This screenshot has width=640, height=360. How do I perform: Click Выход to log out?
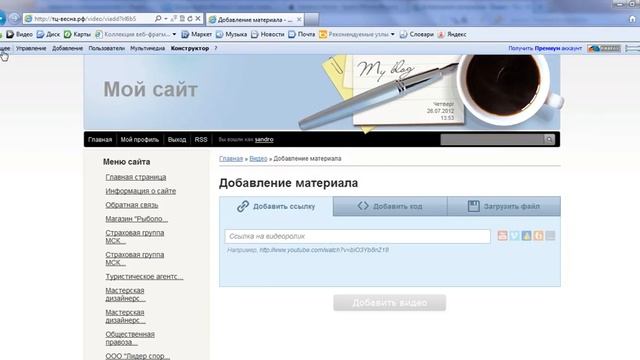[177, 140]
